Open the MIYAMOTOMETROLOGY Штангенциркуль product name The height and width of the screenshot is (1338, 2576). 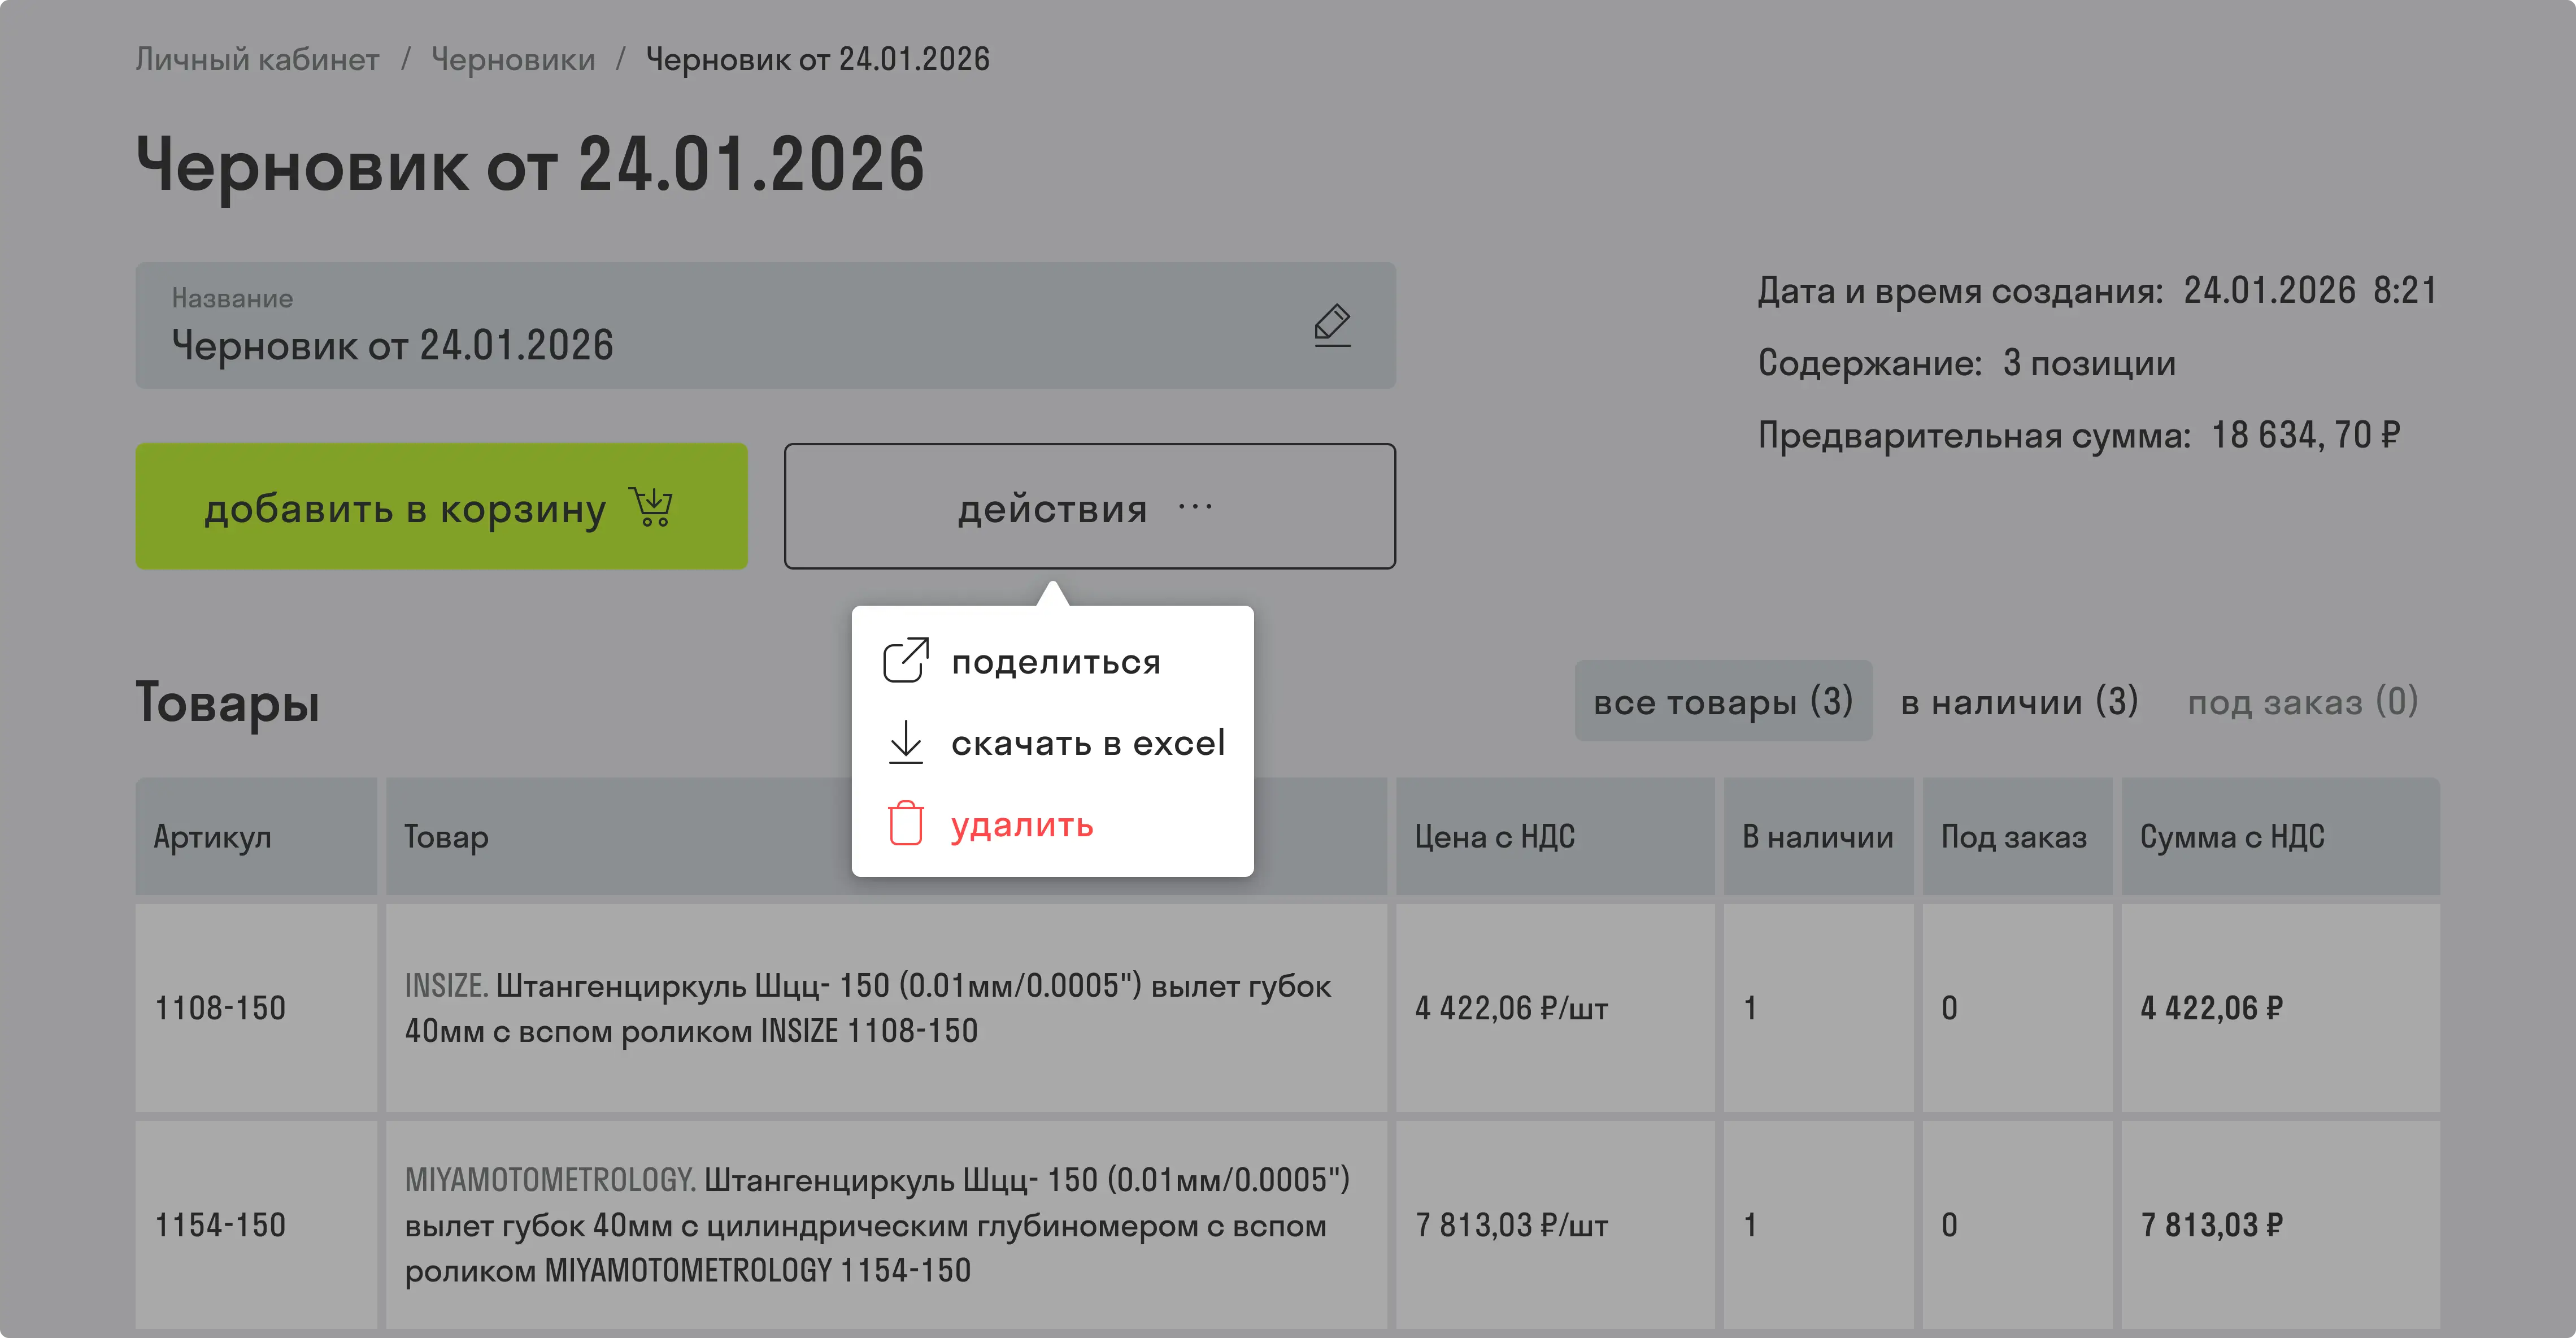[877, 1225]
